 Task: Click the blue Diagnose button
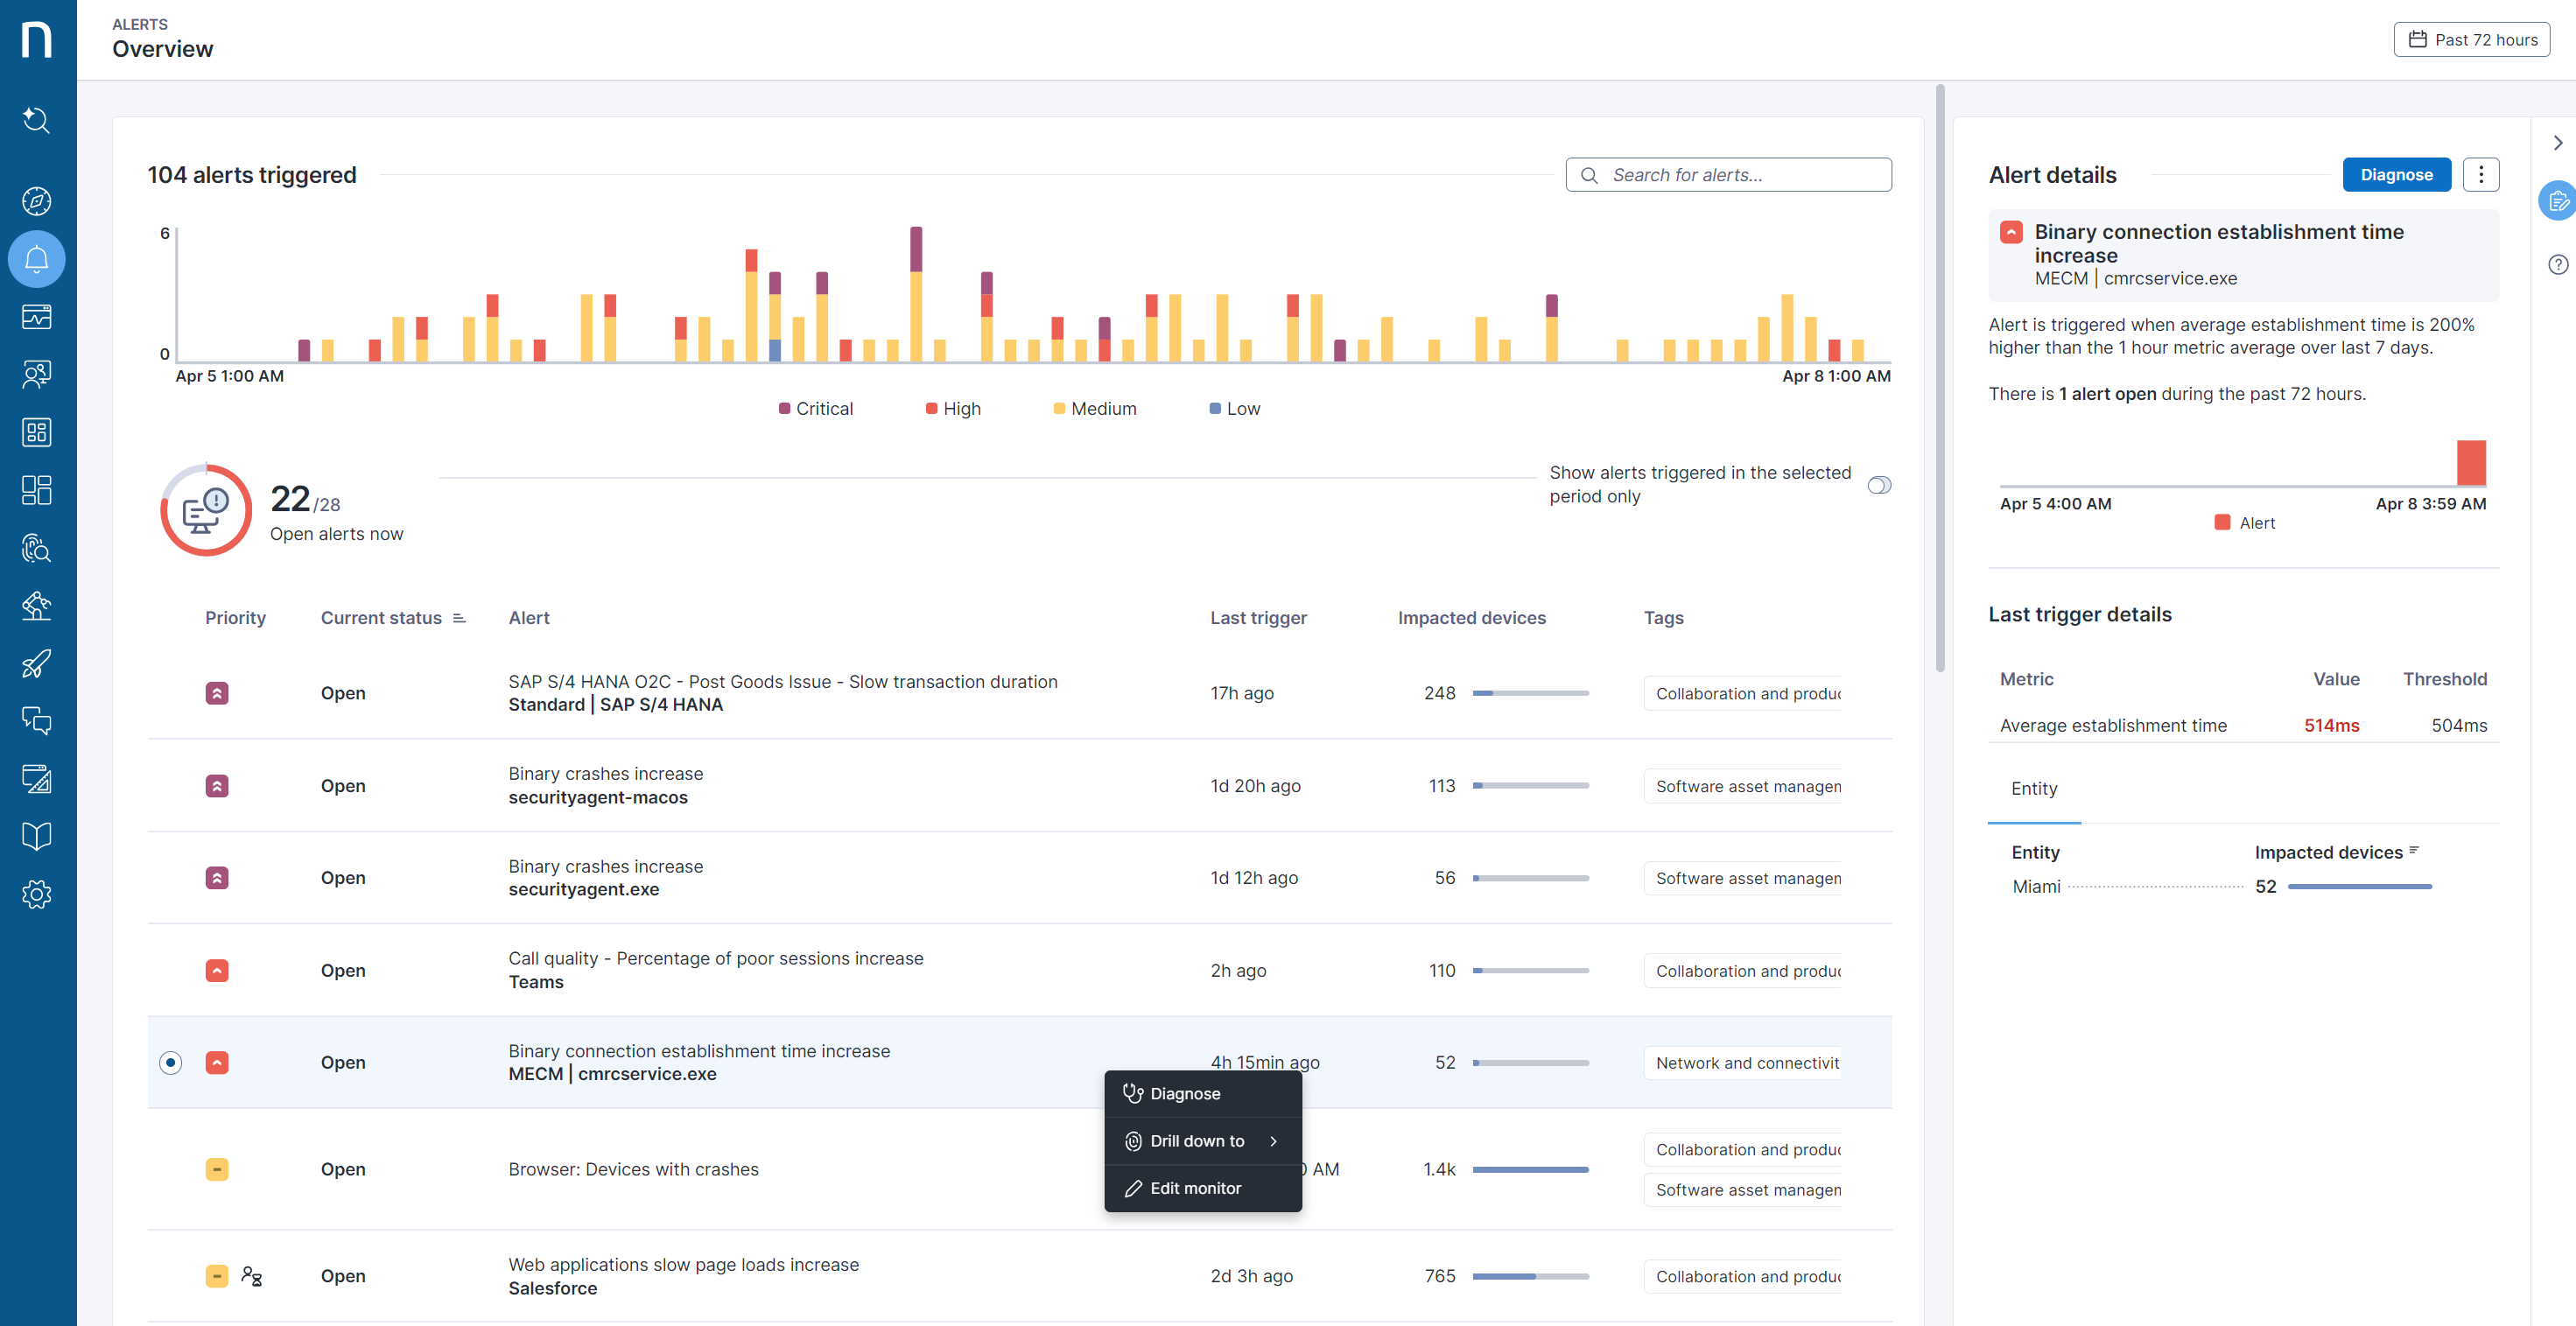tap(2396, 175)
